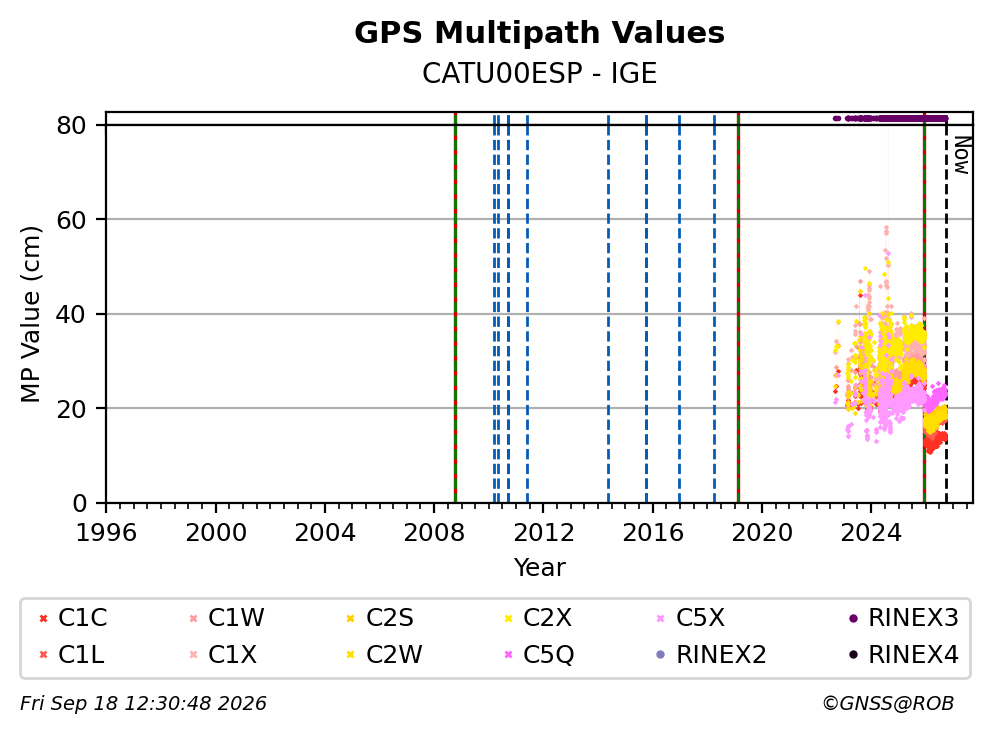Screen dimensions: 992x734
Task: Click the C5Q magenta legend marker
Action: click(x=508, y=655)
